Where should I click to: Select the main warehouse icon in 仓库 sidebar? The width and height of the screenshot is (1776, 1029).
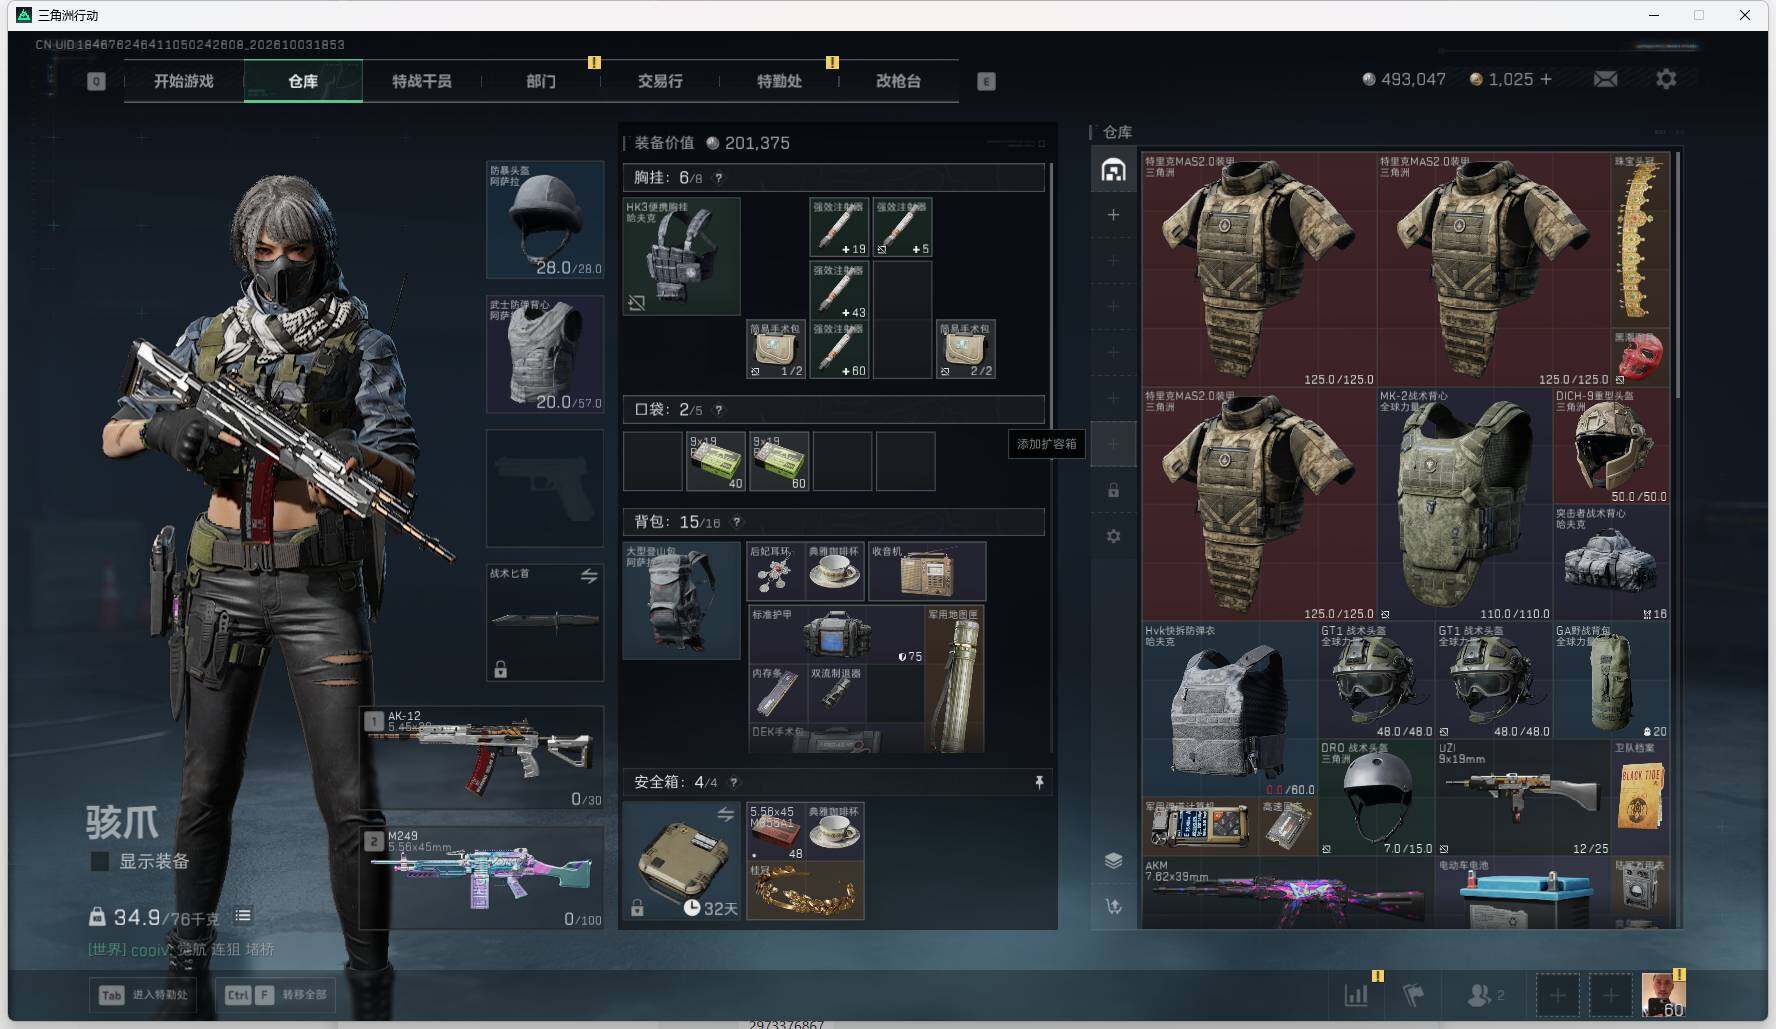(x=1113, y=170)
